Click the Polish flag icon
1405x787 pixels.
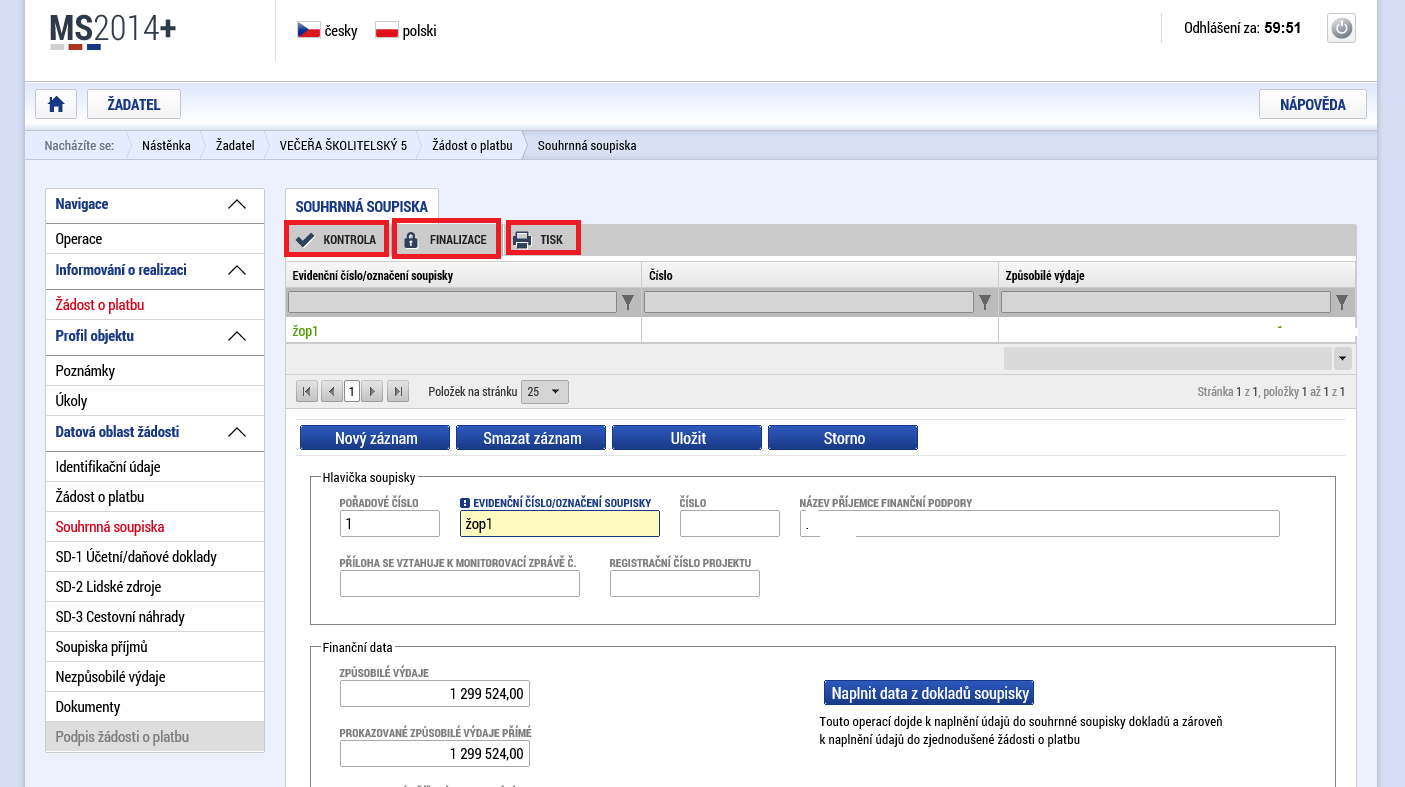386,31
